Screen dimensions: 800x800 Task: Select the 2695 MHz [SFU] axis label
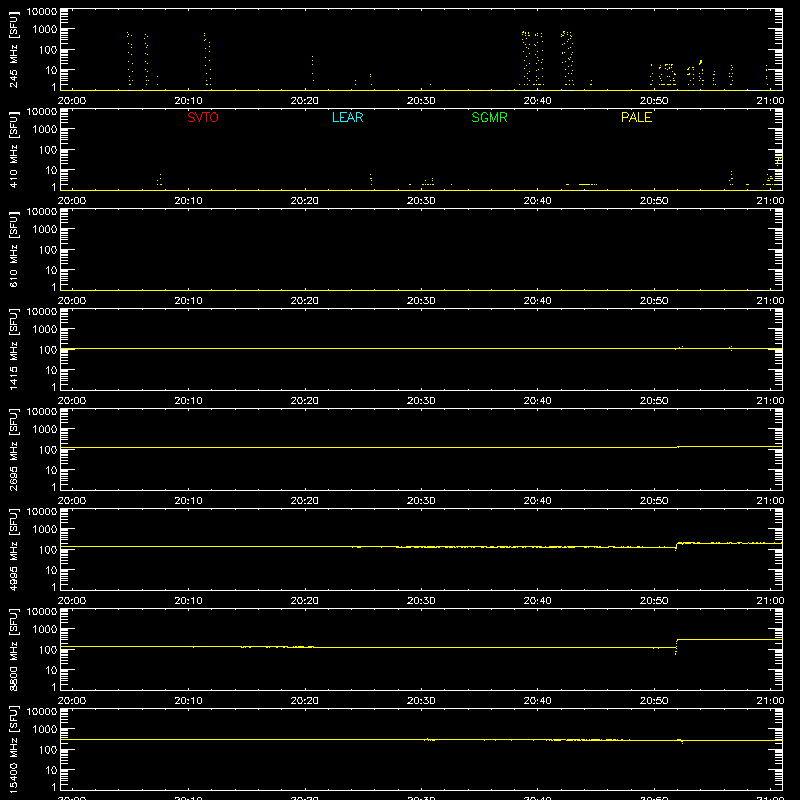(x=14, y=449)
